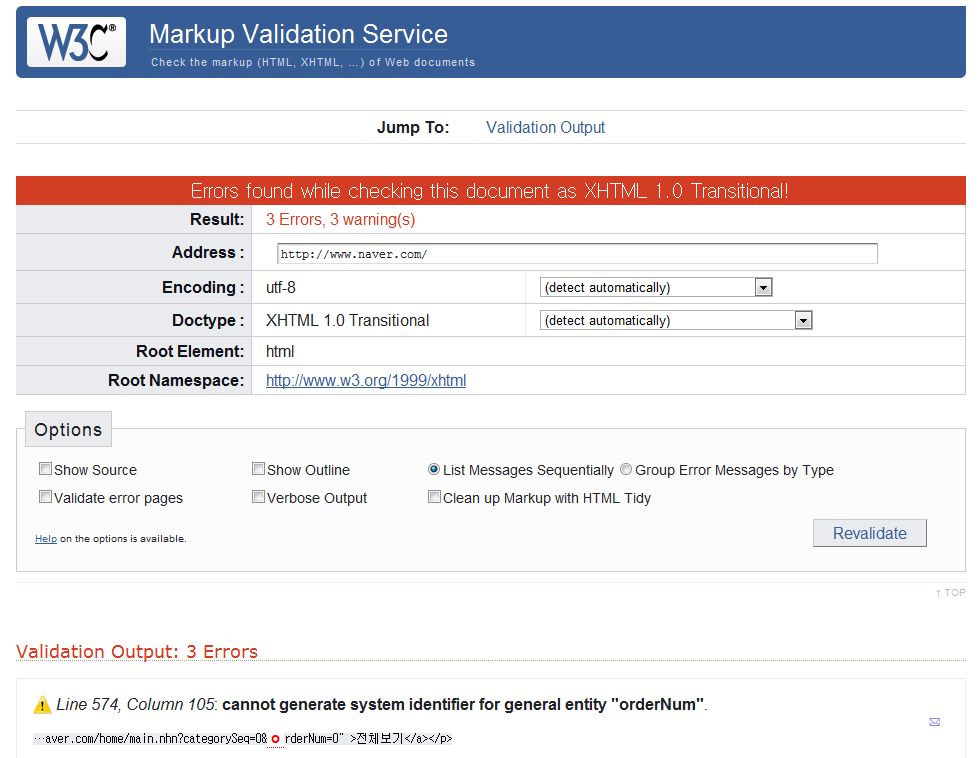Jump to Validation Output section

545,127
